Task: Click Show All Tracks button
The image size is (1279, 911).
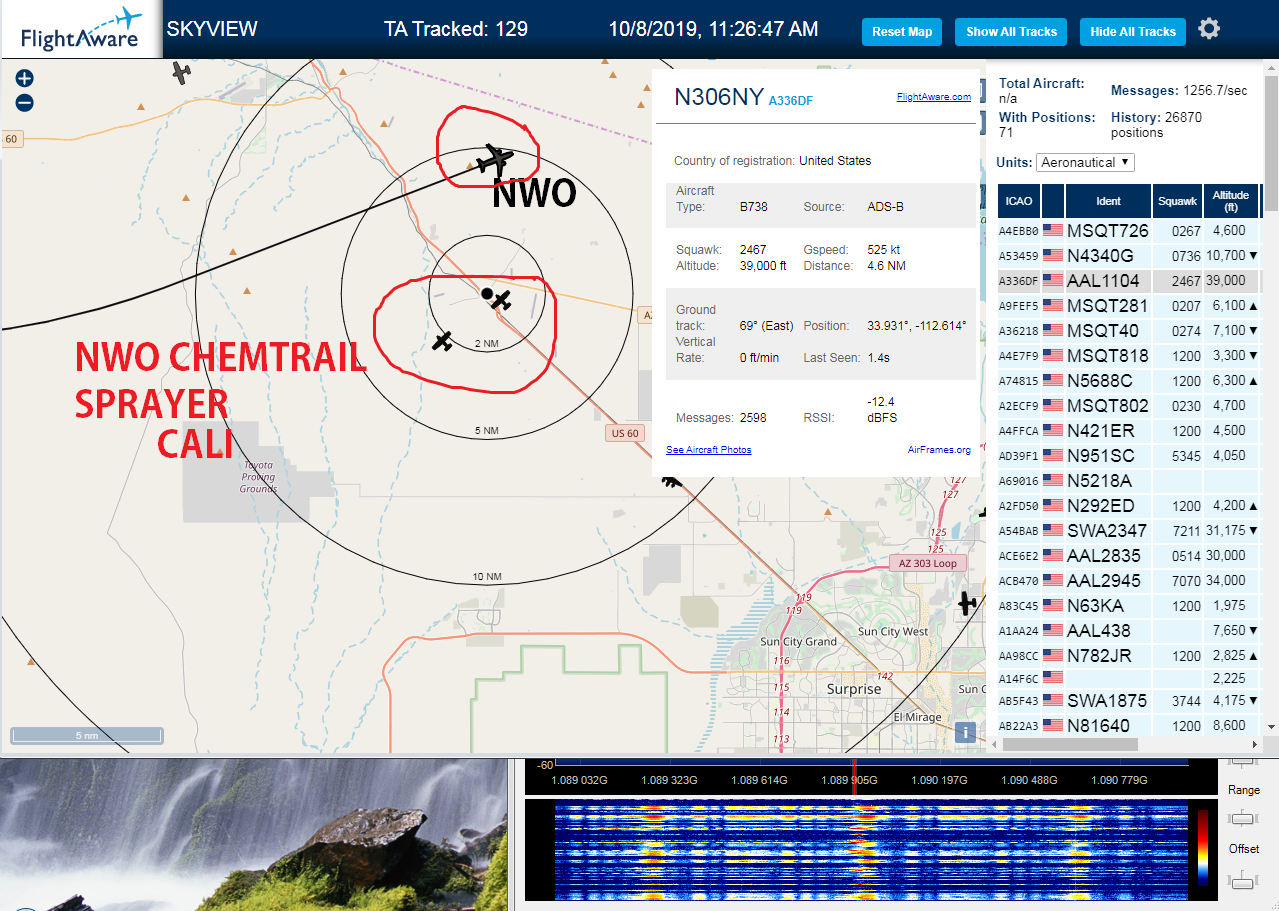Action: (1011, 32)
